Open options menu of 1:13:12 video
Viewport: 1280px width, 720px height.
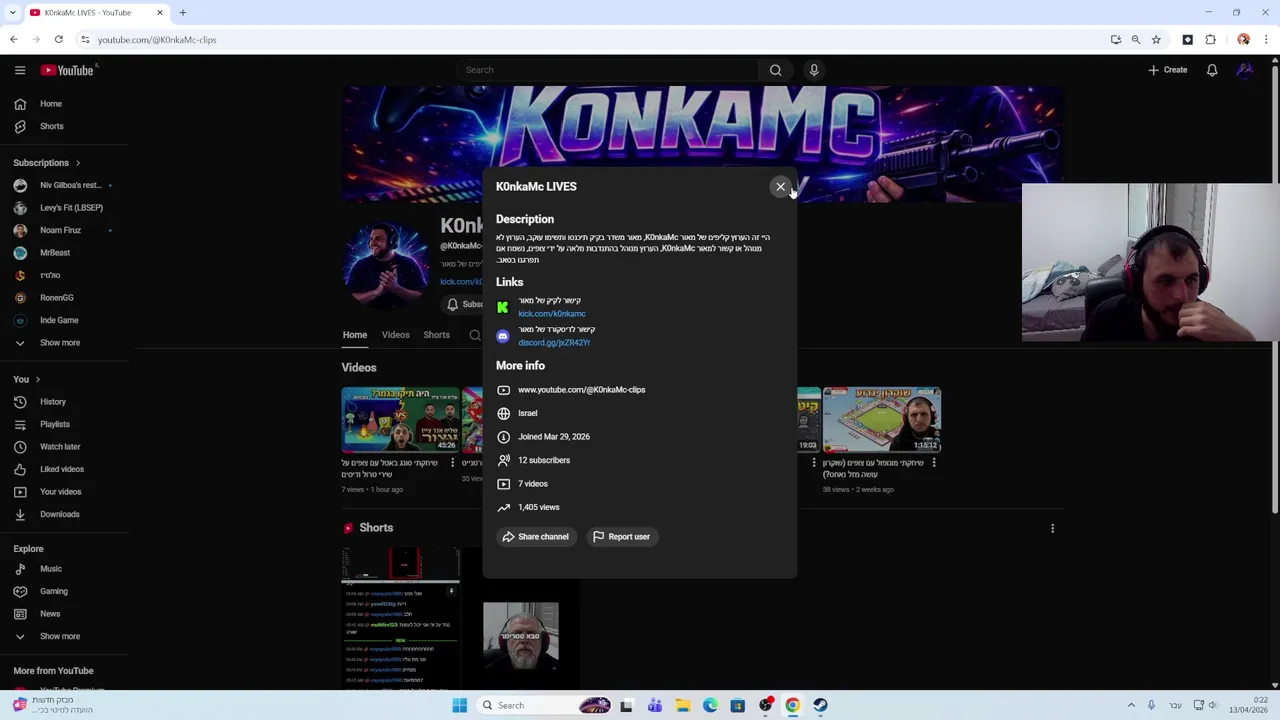tap(934, 463)
